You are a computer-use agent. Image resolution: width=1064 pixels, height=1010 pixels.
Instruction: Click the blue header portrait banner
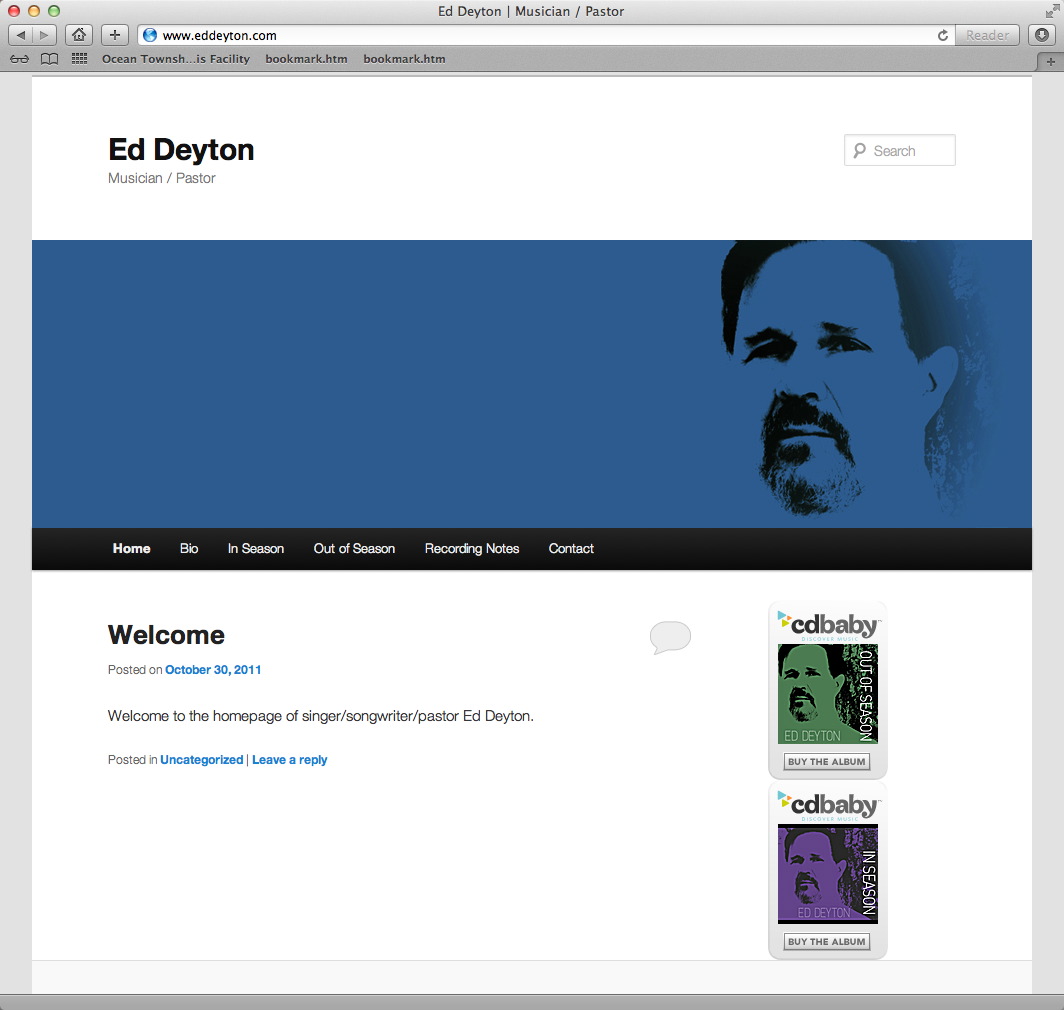click(x=532, y=384)
